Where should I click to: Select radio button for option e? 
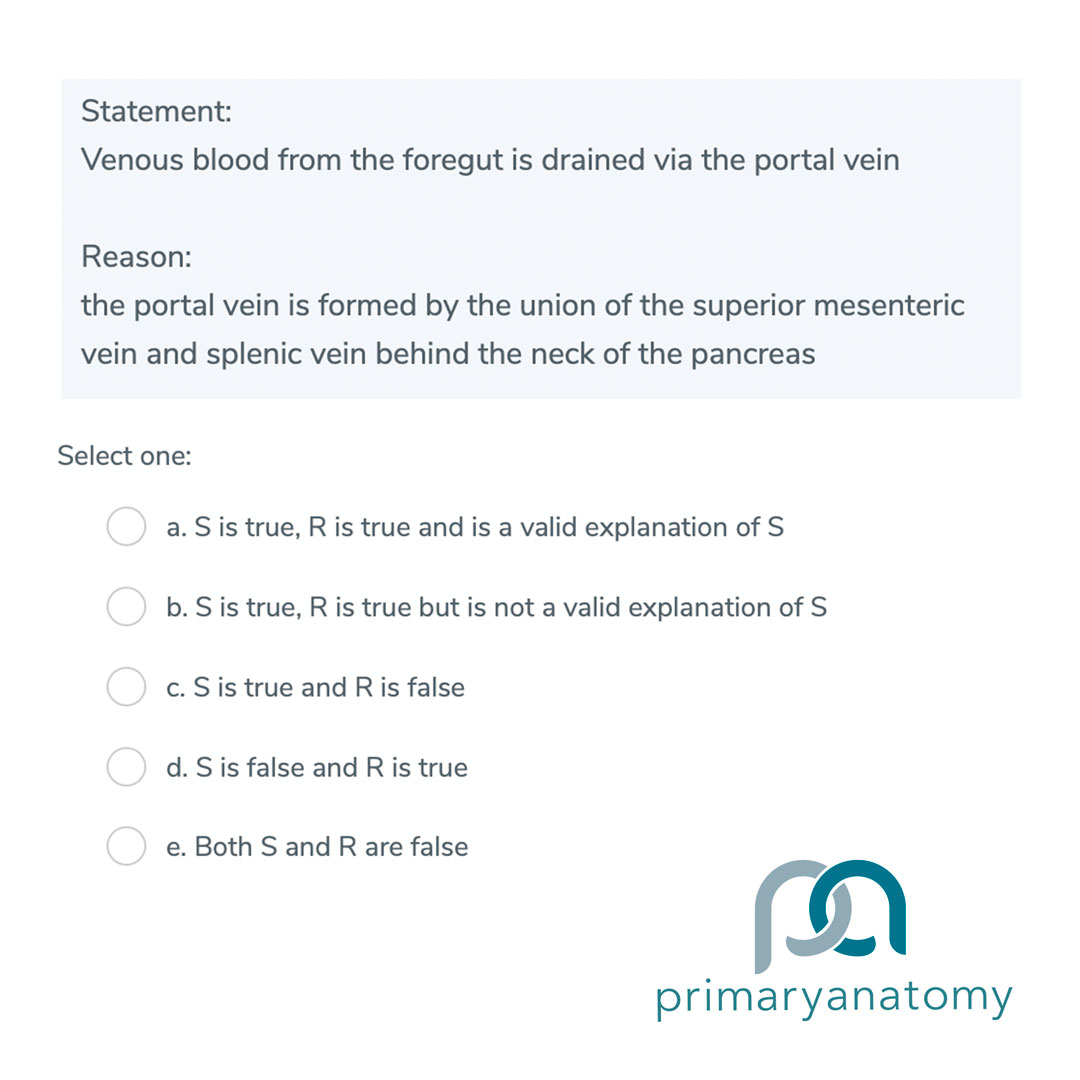point(126,846)
